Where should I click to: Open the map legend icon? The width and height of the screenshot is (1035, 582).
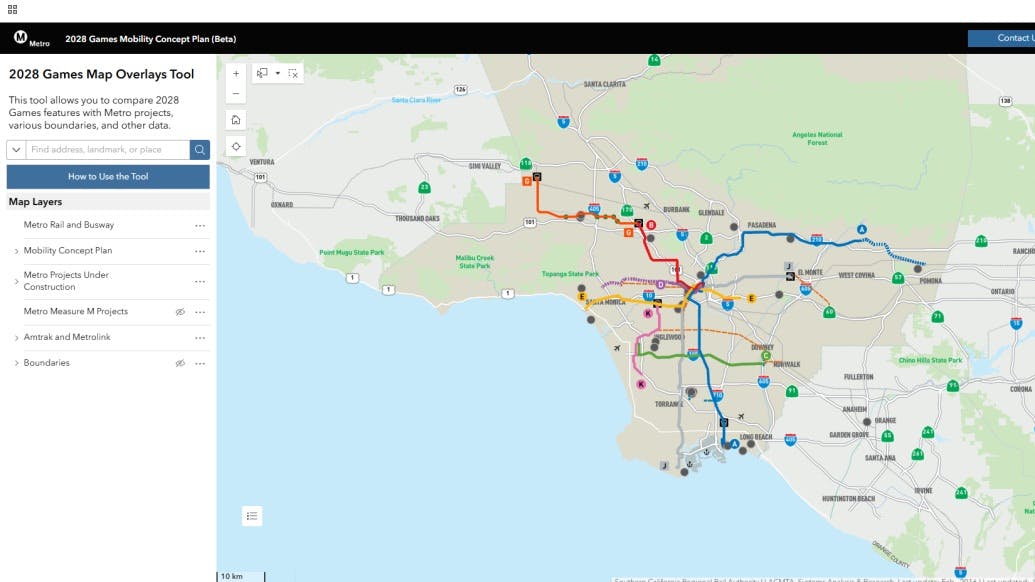[251, 515]
